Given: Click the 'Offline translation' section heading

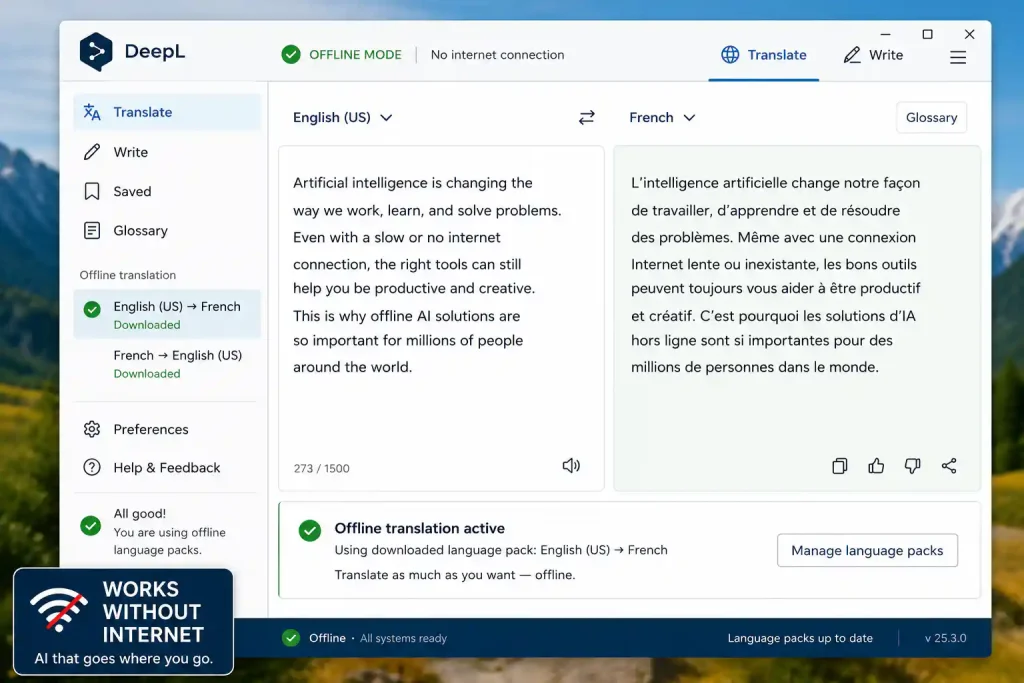Looking at the screenshot, I should (128, 275).
